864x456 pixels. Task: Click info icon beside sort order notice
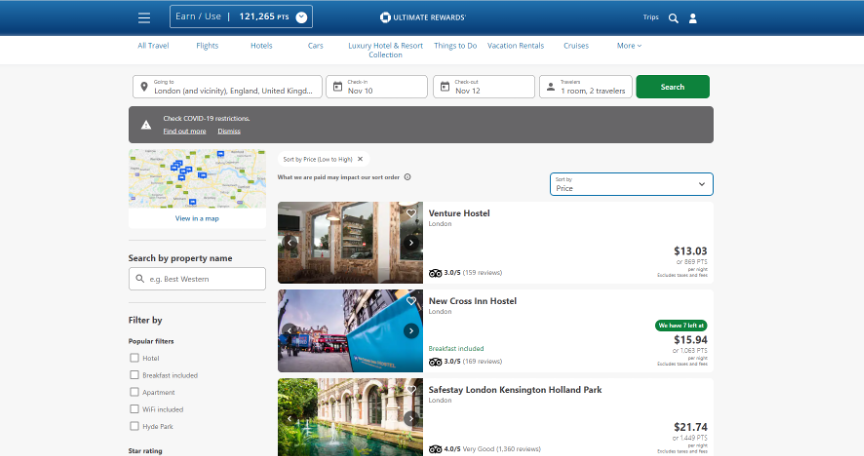point(407,177)
